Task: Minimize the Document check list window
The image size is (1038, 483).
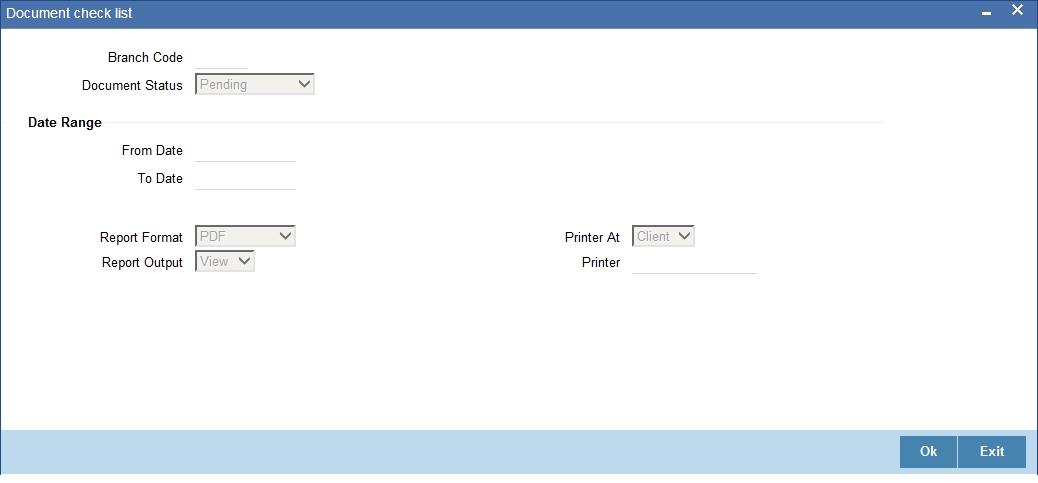Action: (x=986, y=13)
